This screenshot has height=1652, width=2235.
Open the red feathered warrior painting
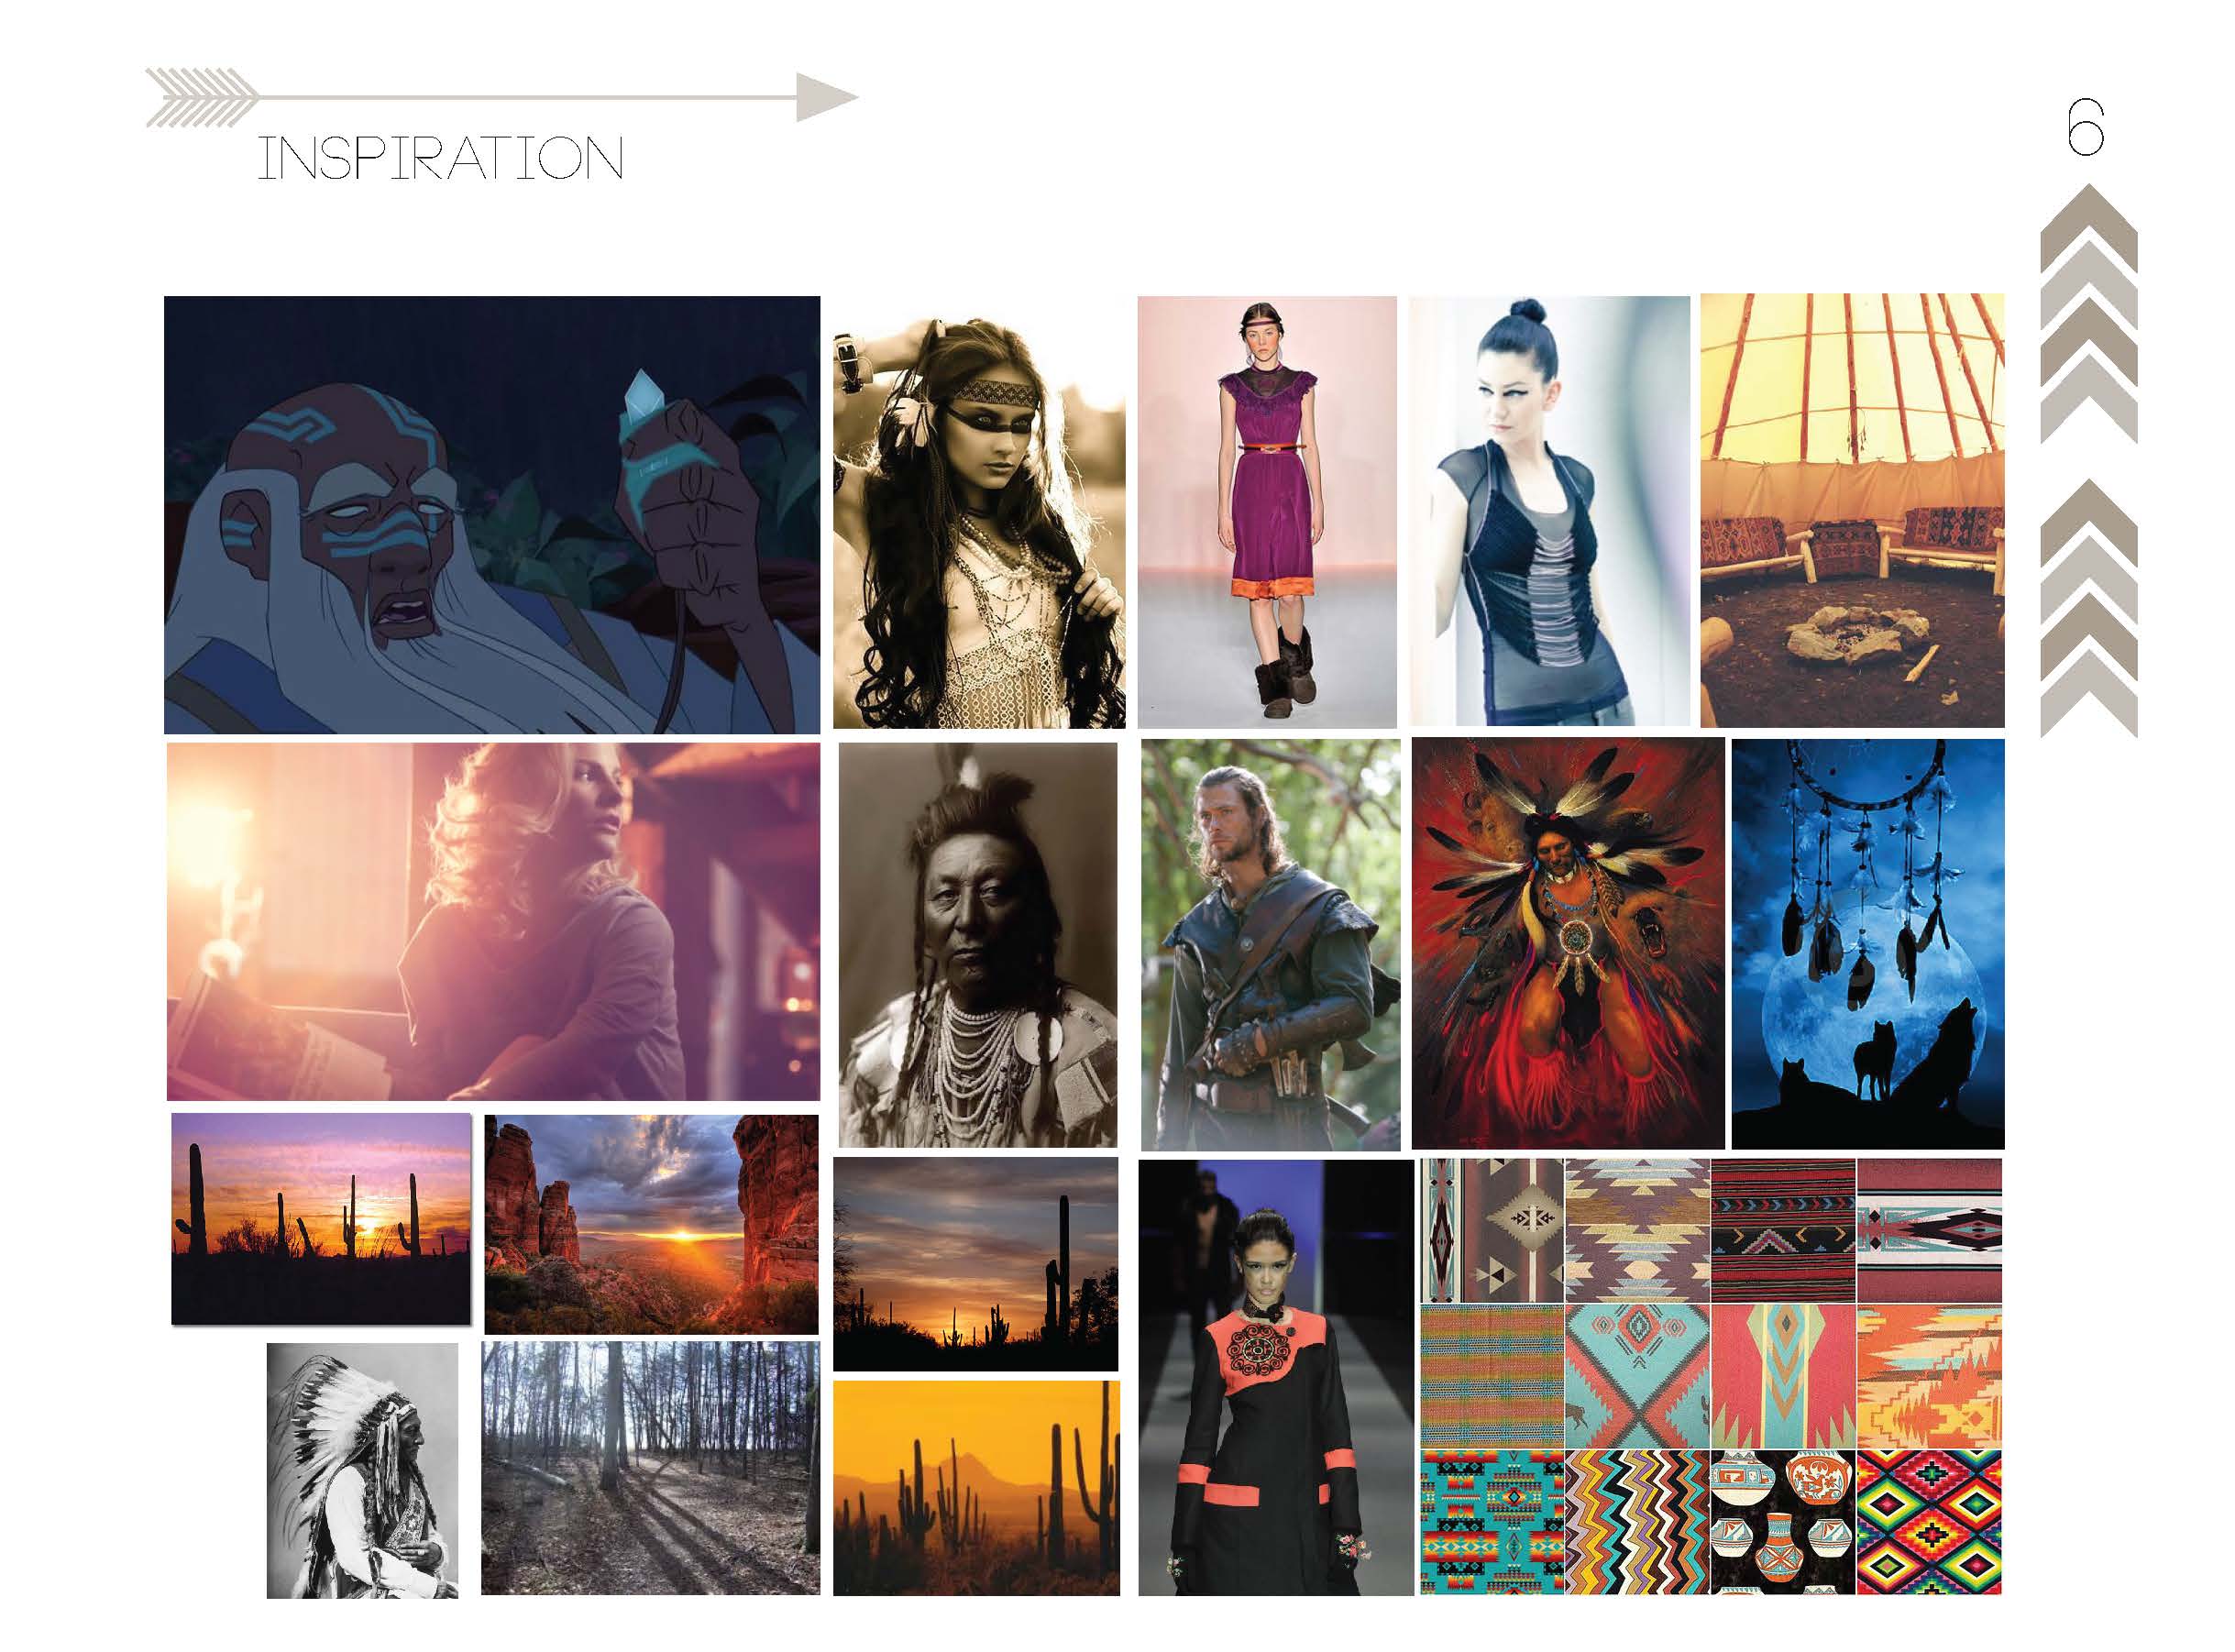point(1568,943)
